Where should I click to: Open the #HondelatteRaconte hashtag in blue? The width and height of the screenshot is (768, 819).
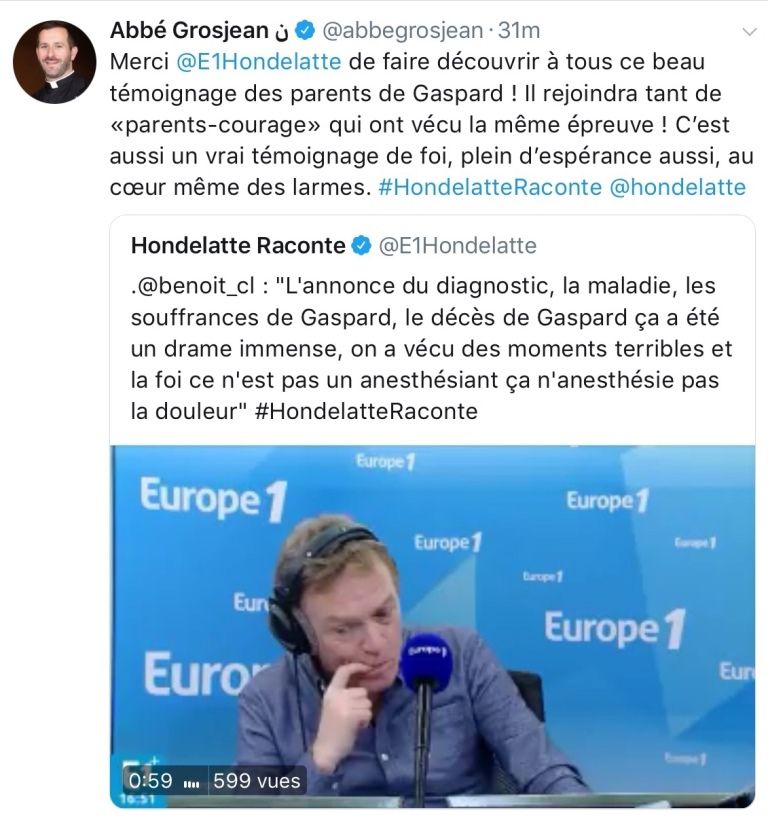pos(490,188)
